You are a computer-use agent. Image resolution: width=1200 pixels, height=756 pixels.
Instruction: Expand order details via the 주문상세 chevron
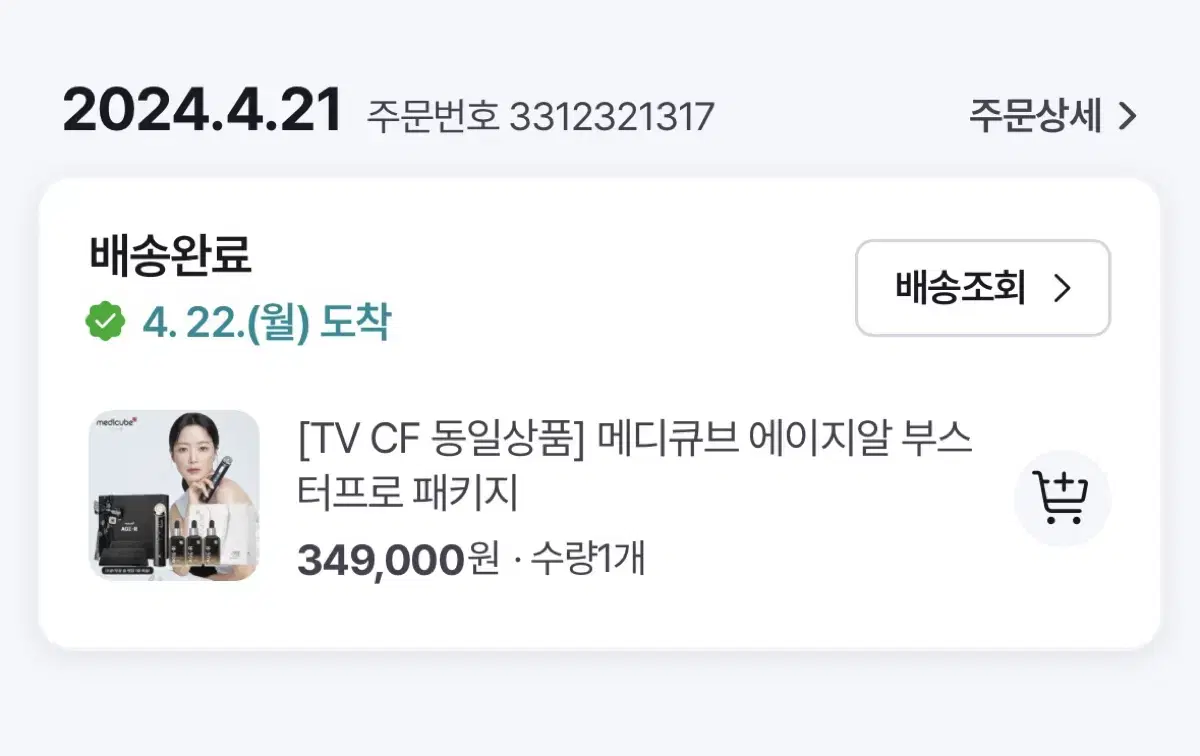click(1128, 117)
